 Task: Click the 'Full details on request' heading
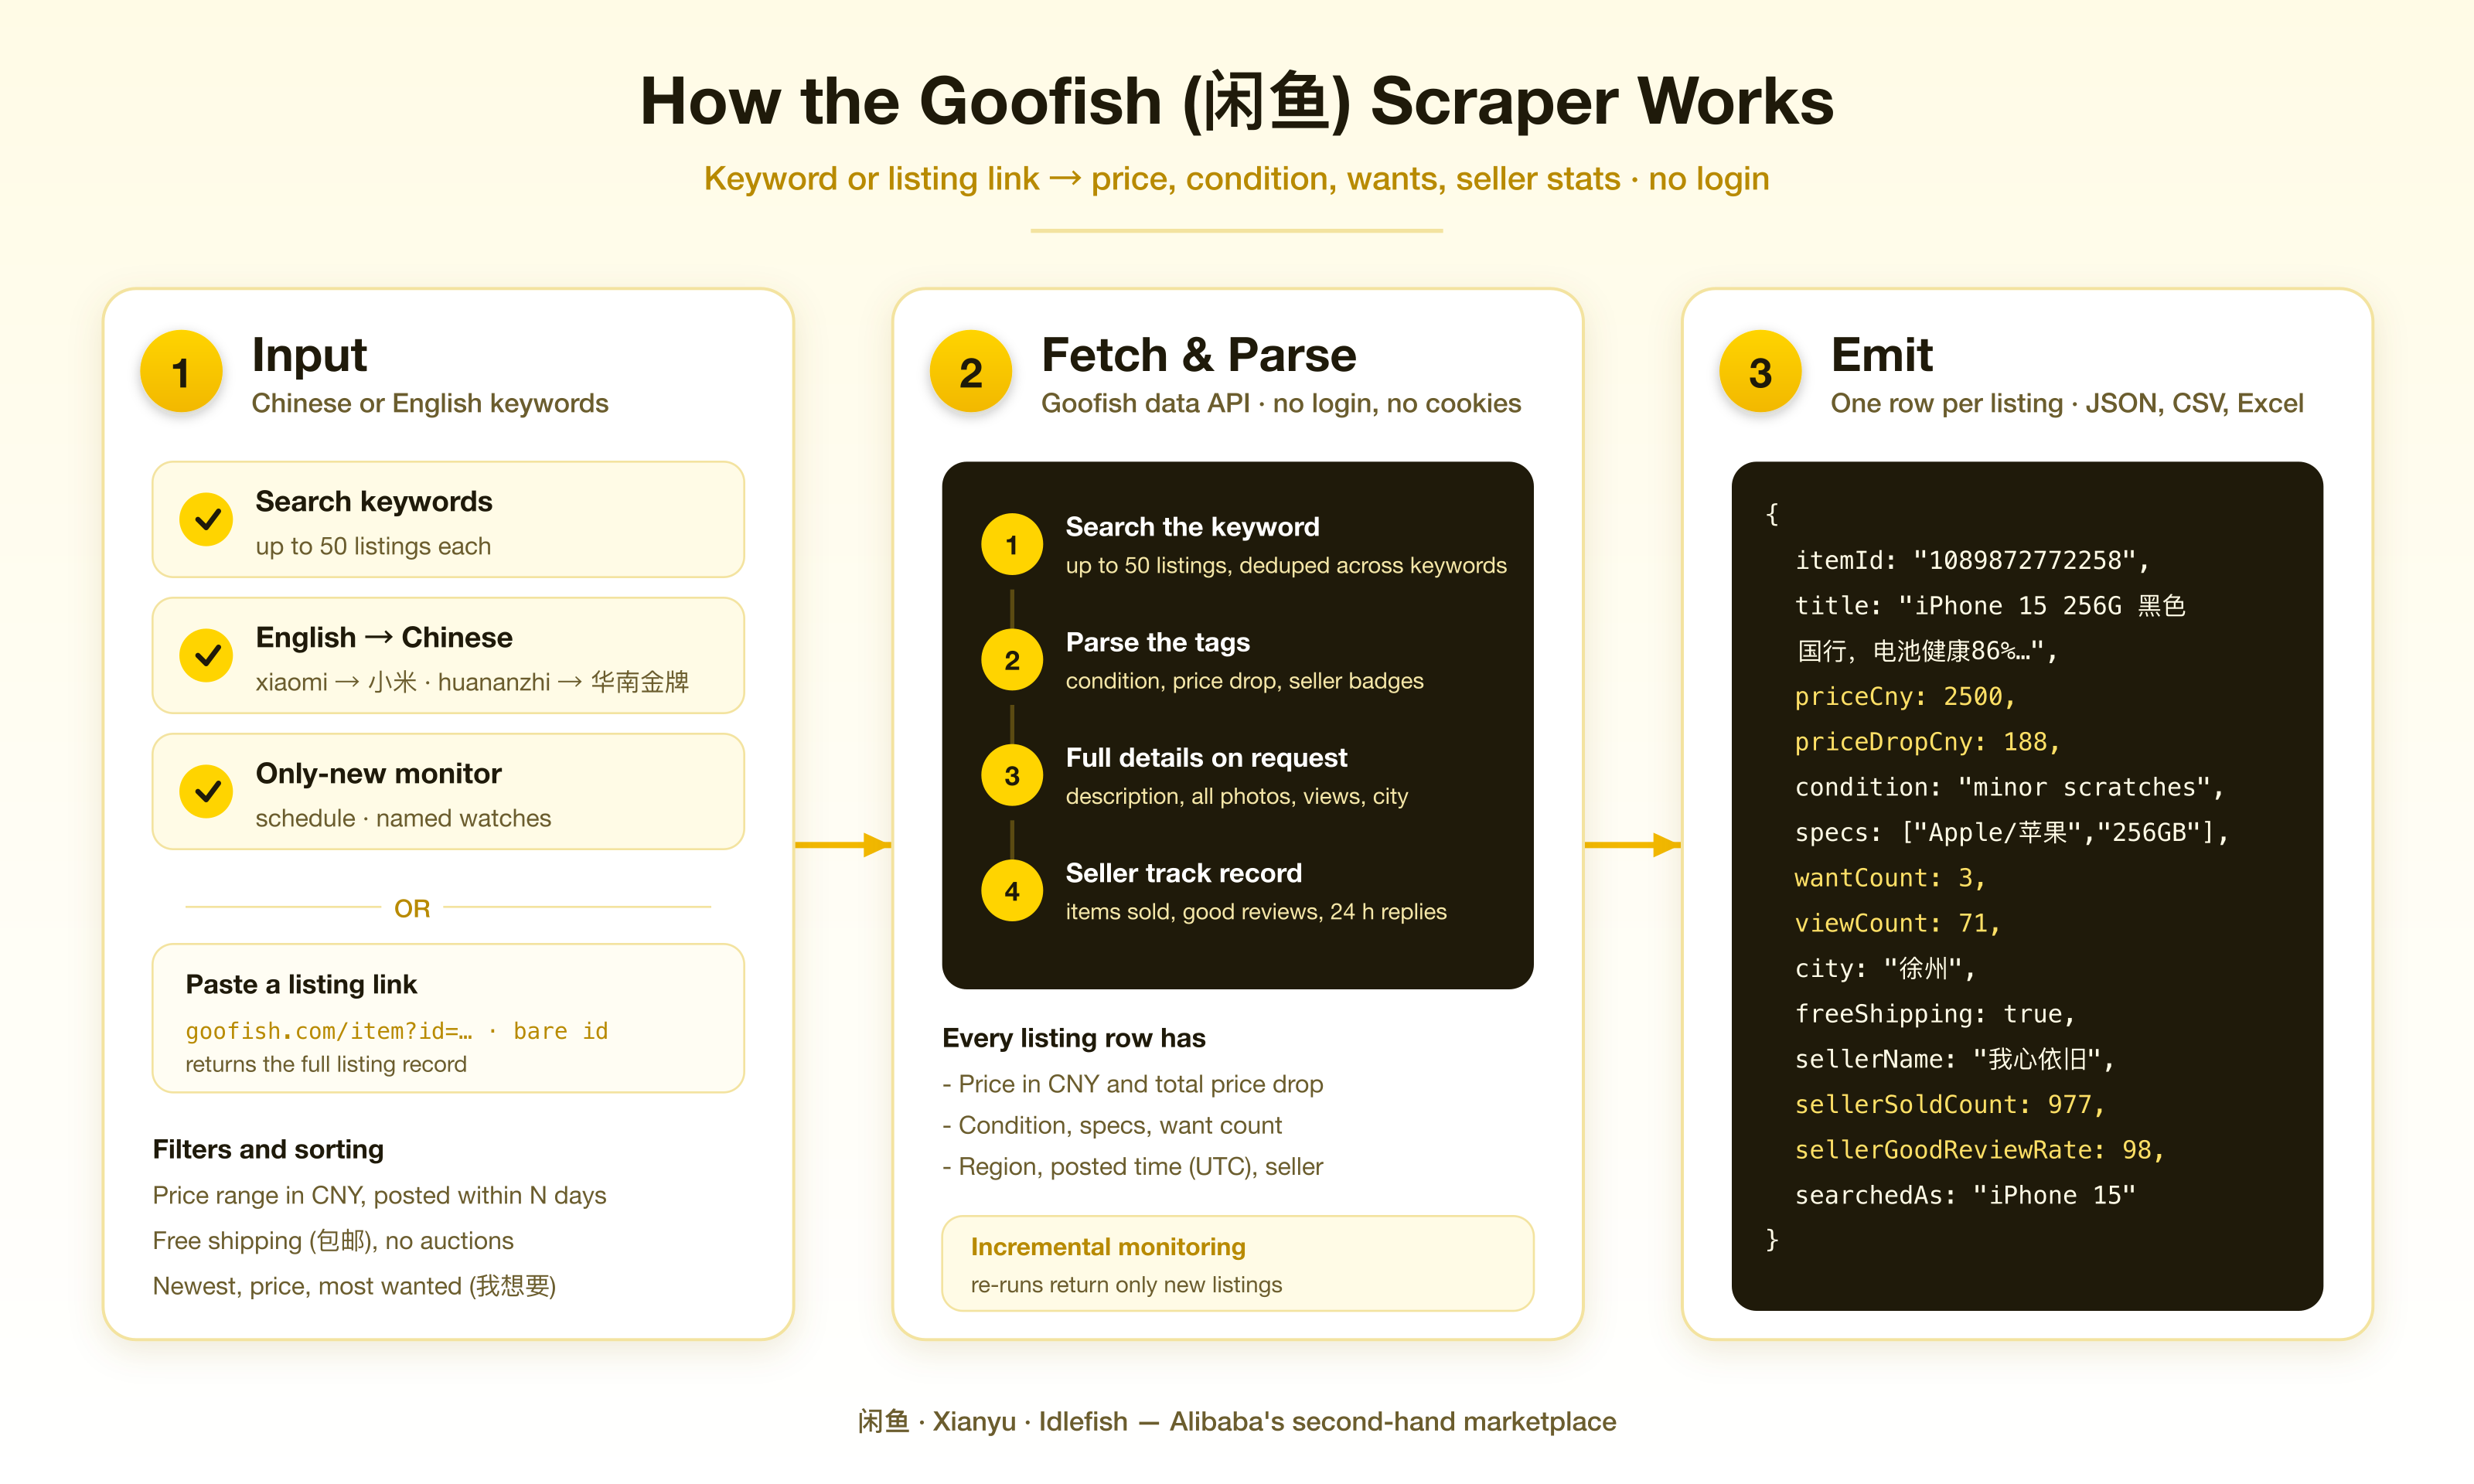pos(1206,757)
